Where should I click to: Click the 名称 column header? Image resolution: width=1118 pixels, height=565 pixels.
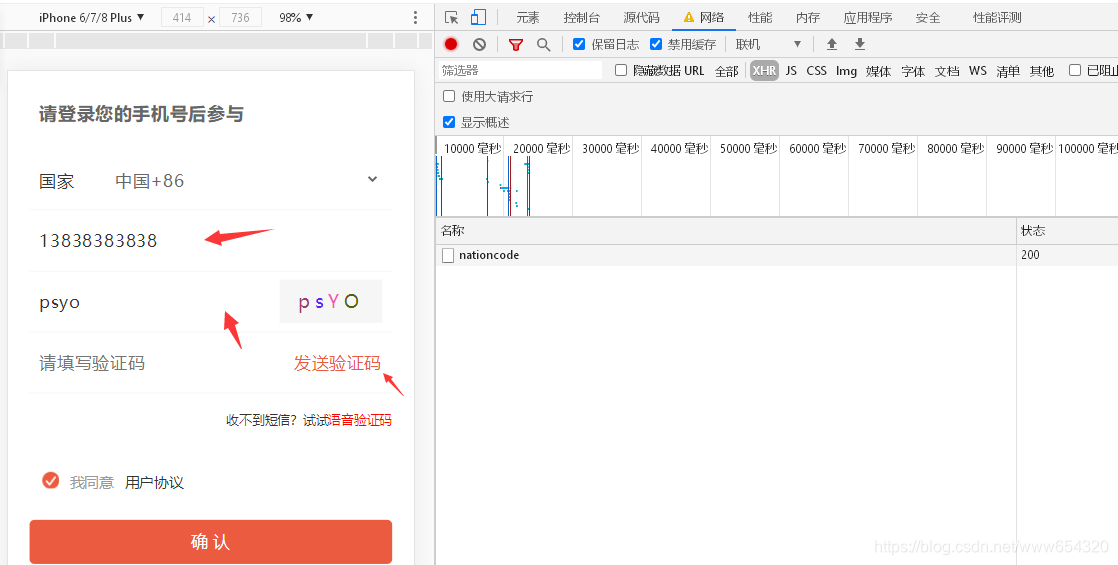point(726,231)
